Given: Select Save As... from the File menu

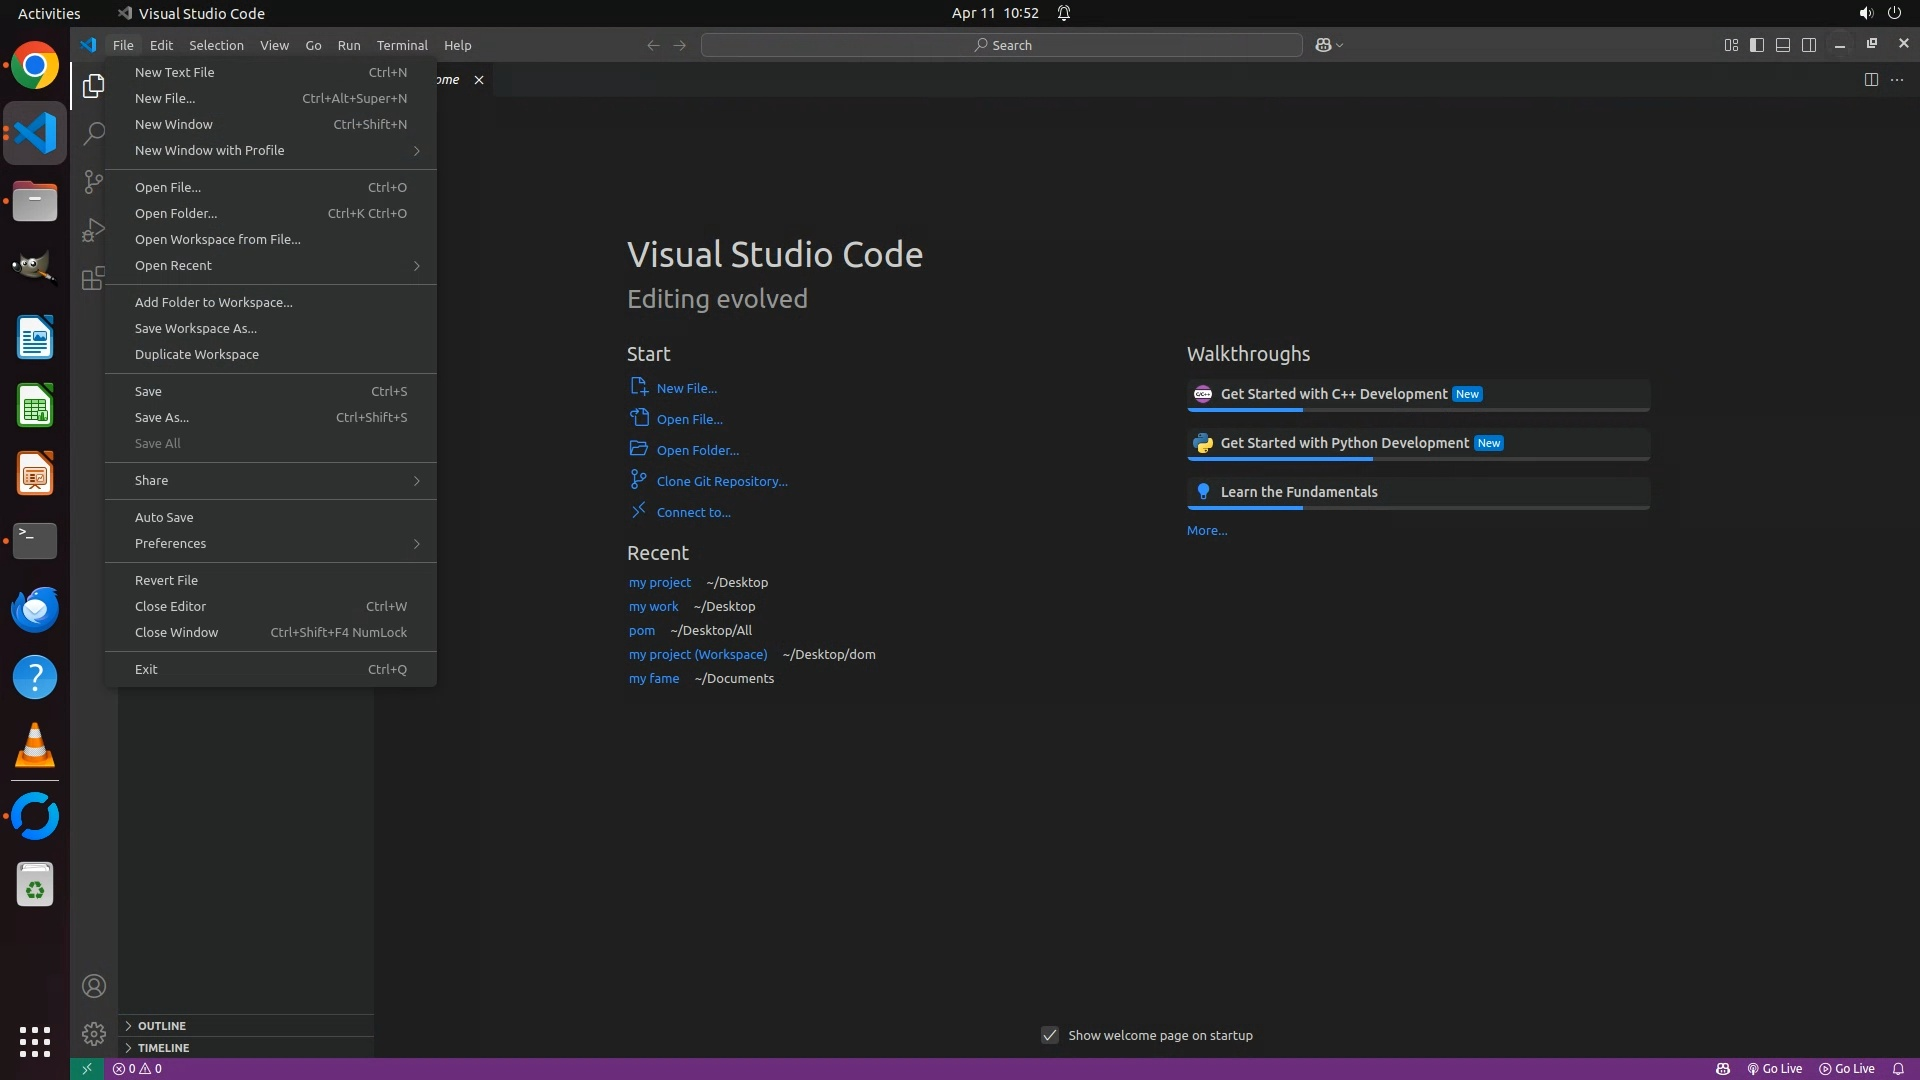Looking at the screenshot, I should point(162,417).
